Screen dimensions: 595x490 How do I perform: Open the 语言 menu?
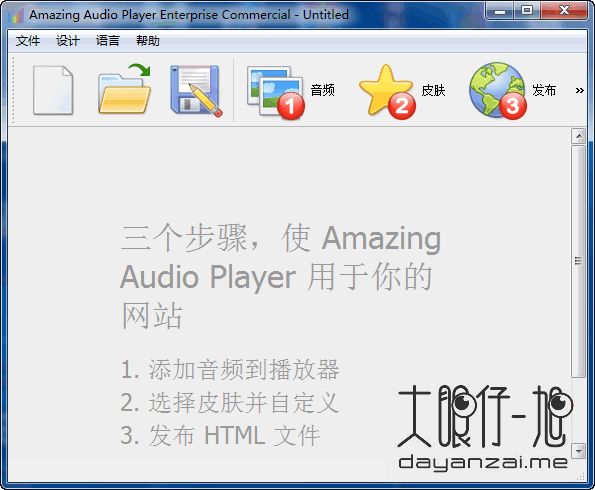pos(108,40)
